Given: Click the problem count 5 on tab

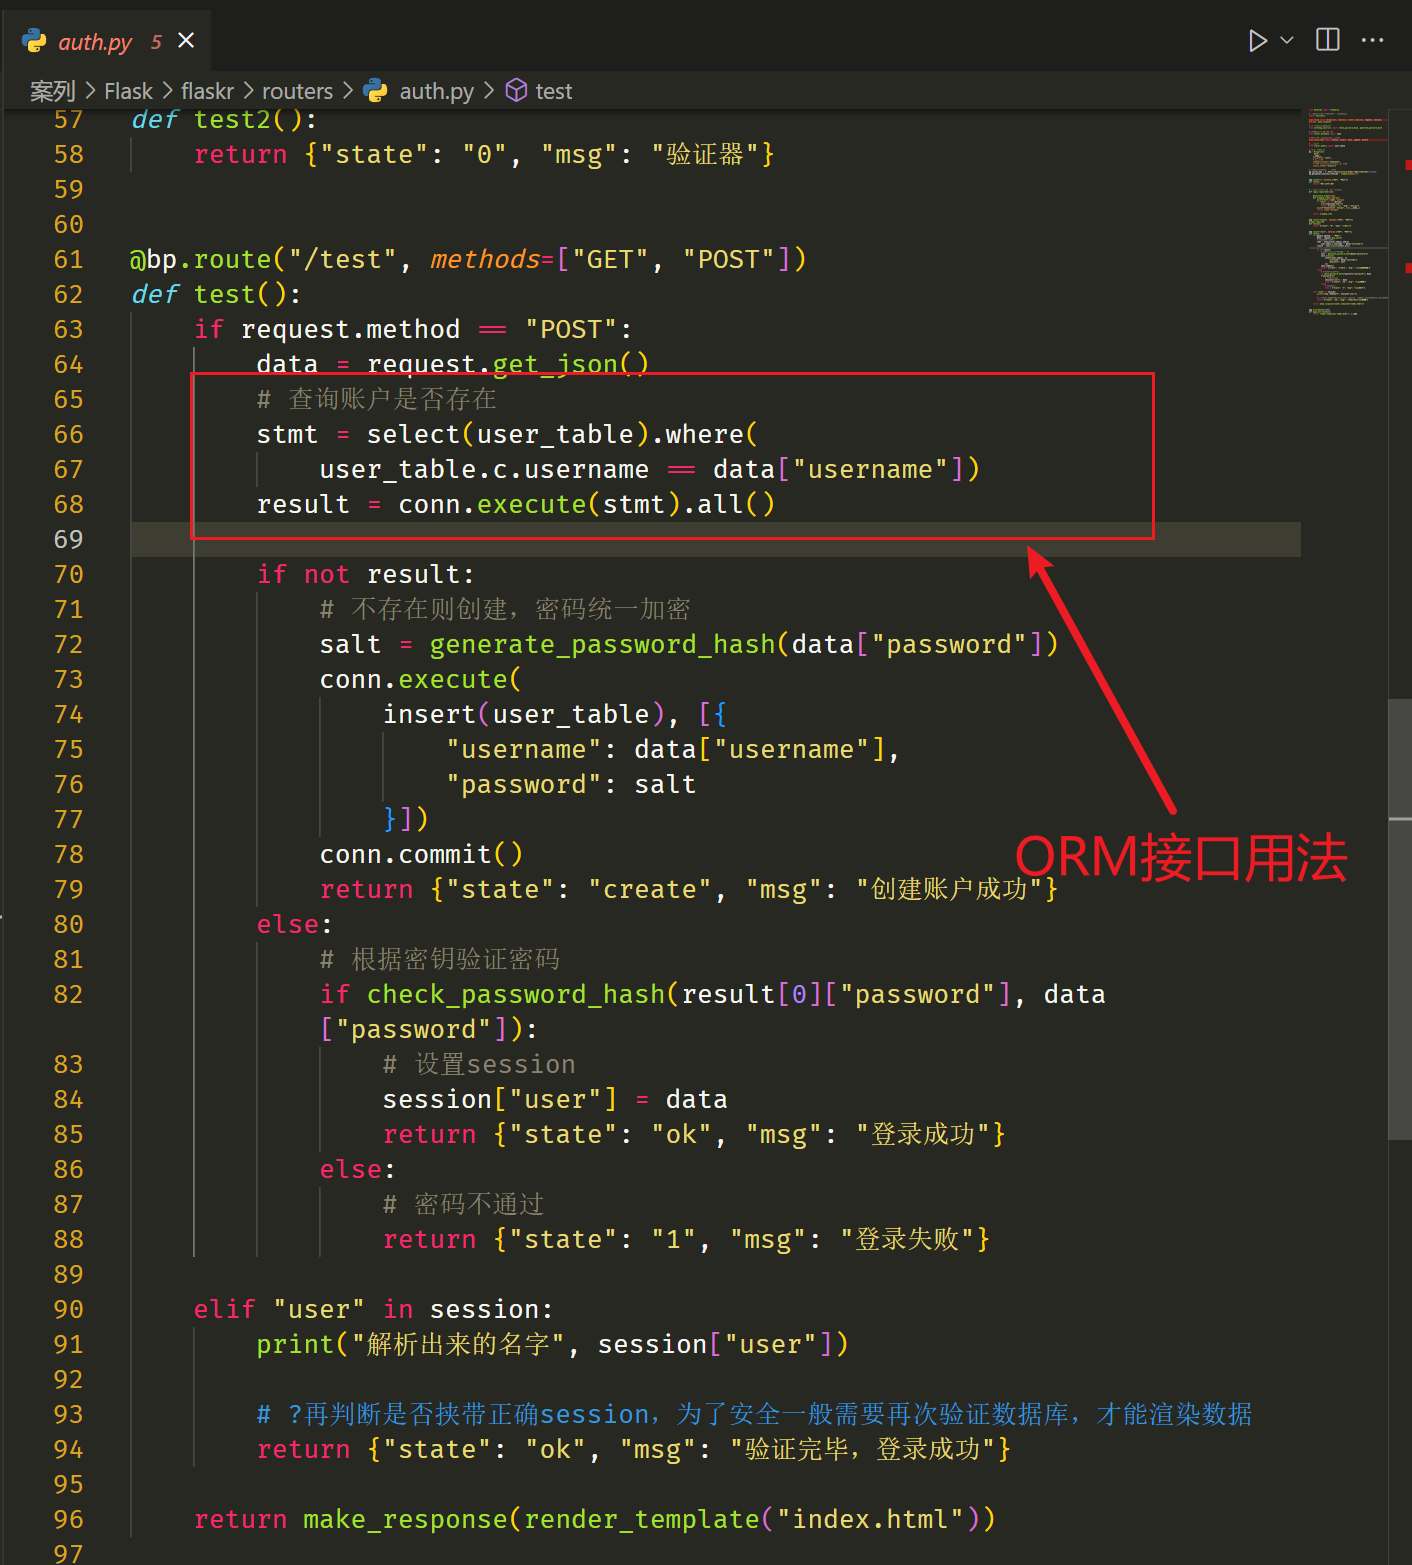Looking at the screenshot, I should tap(156, 41).
